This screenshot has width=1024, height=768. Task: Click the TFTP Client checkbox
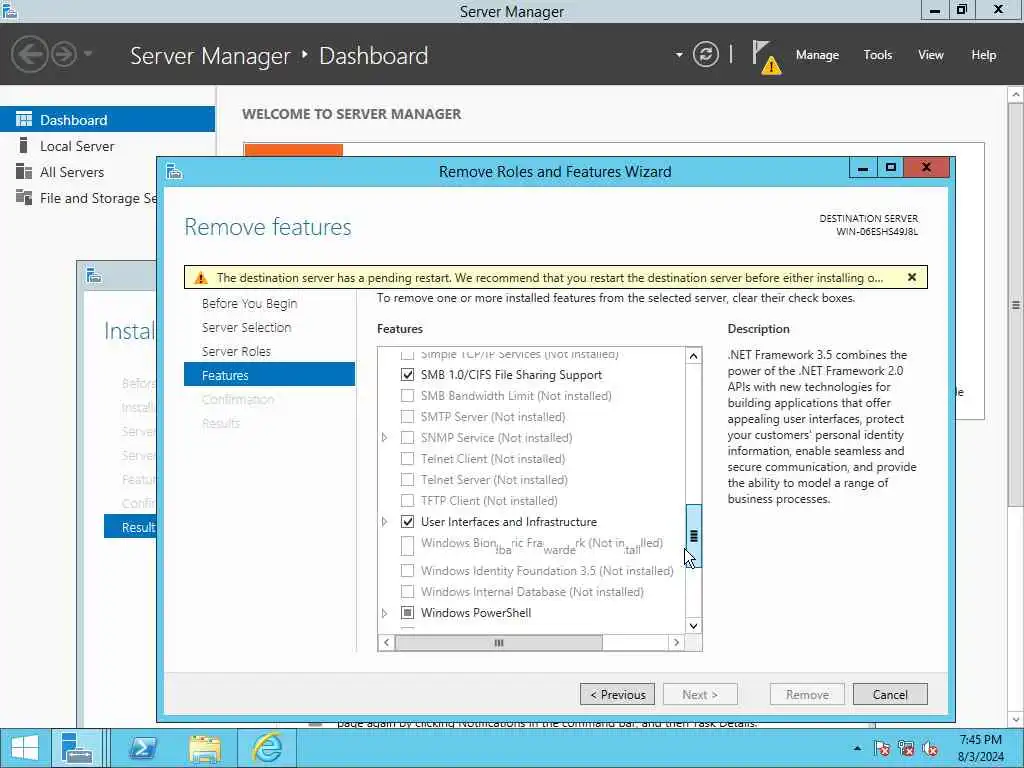pyautogui.click(x=408, y=501)
